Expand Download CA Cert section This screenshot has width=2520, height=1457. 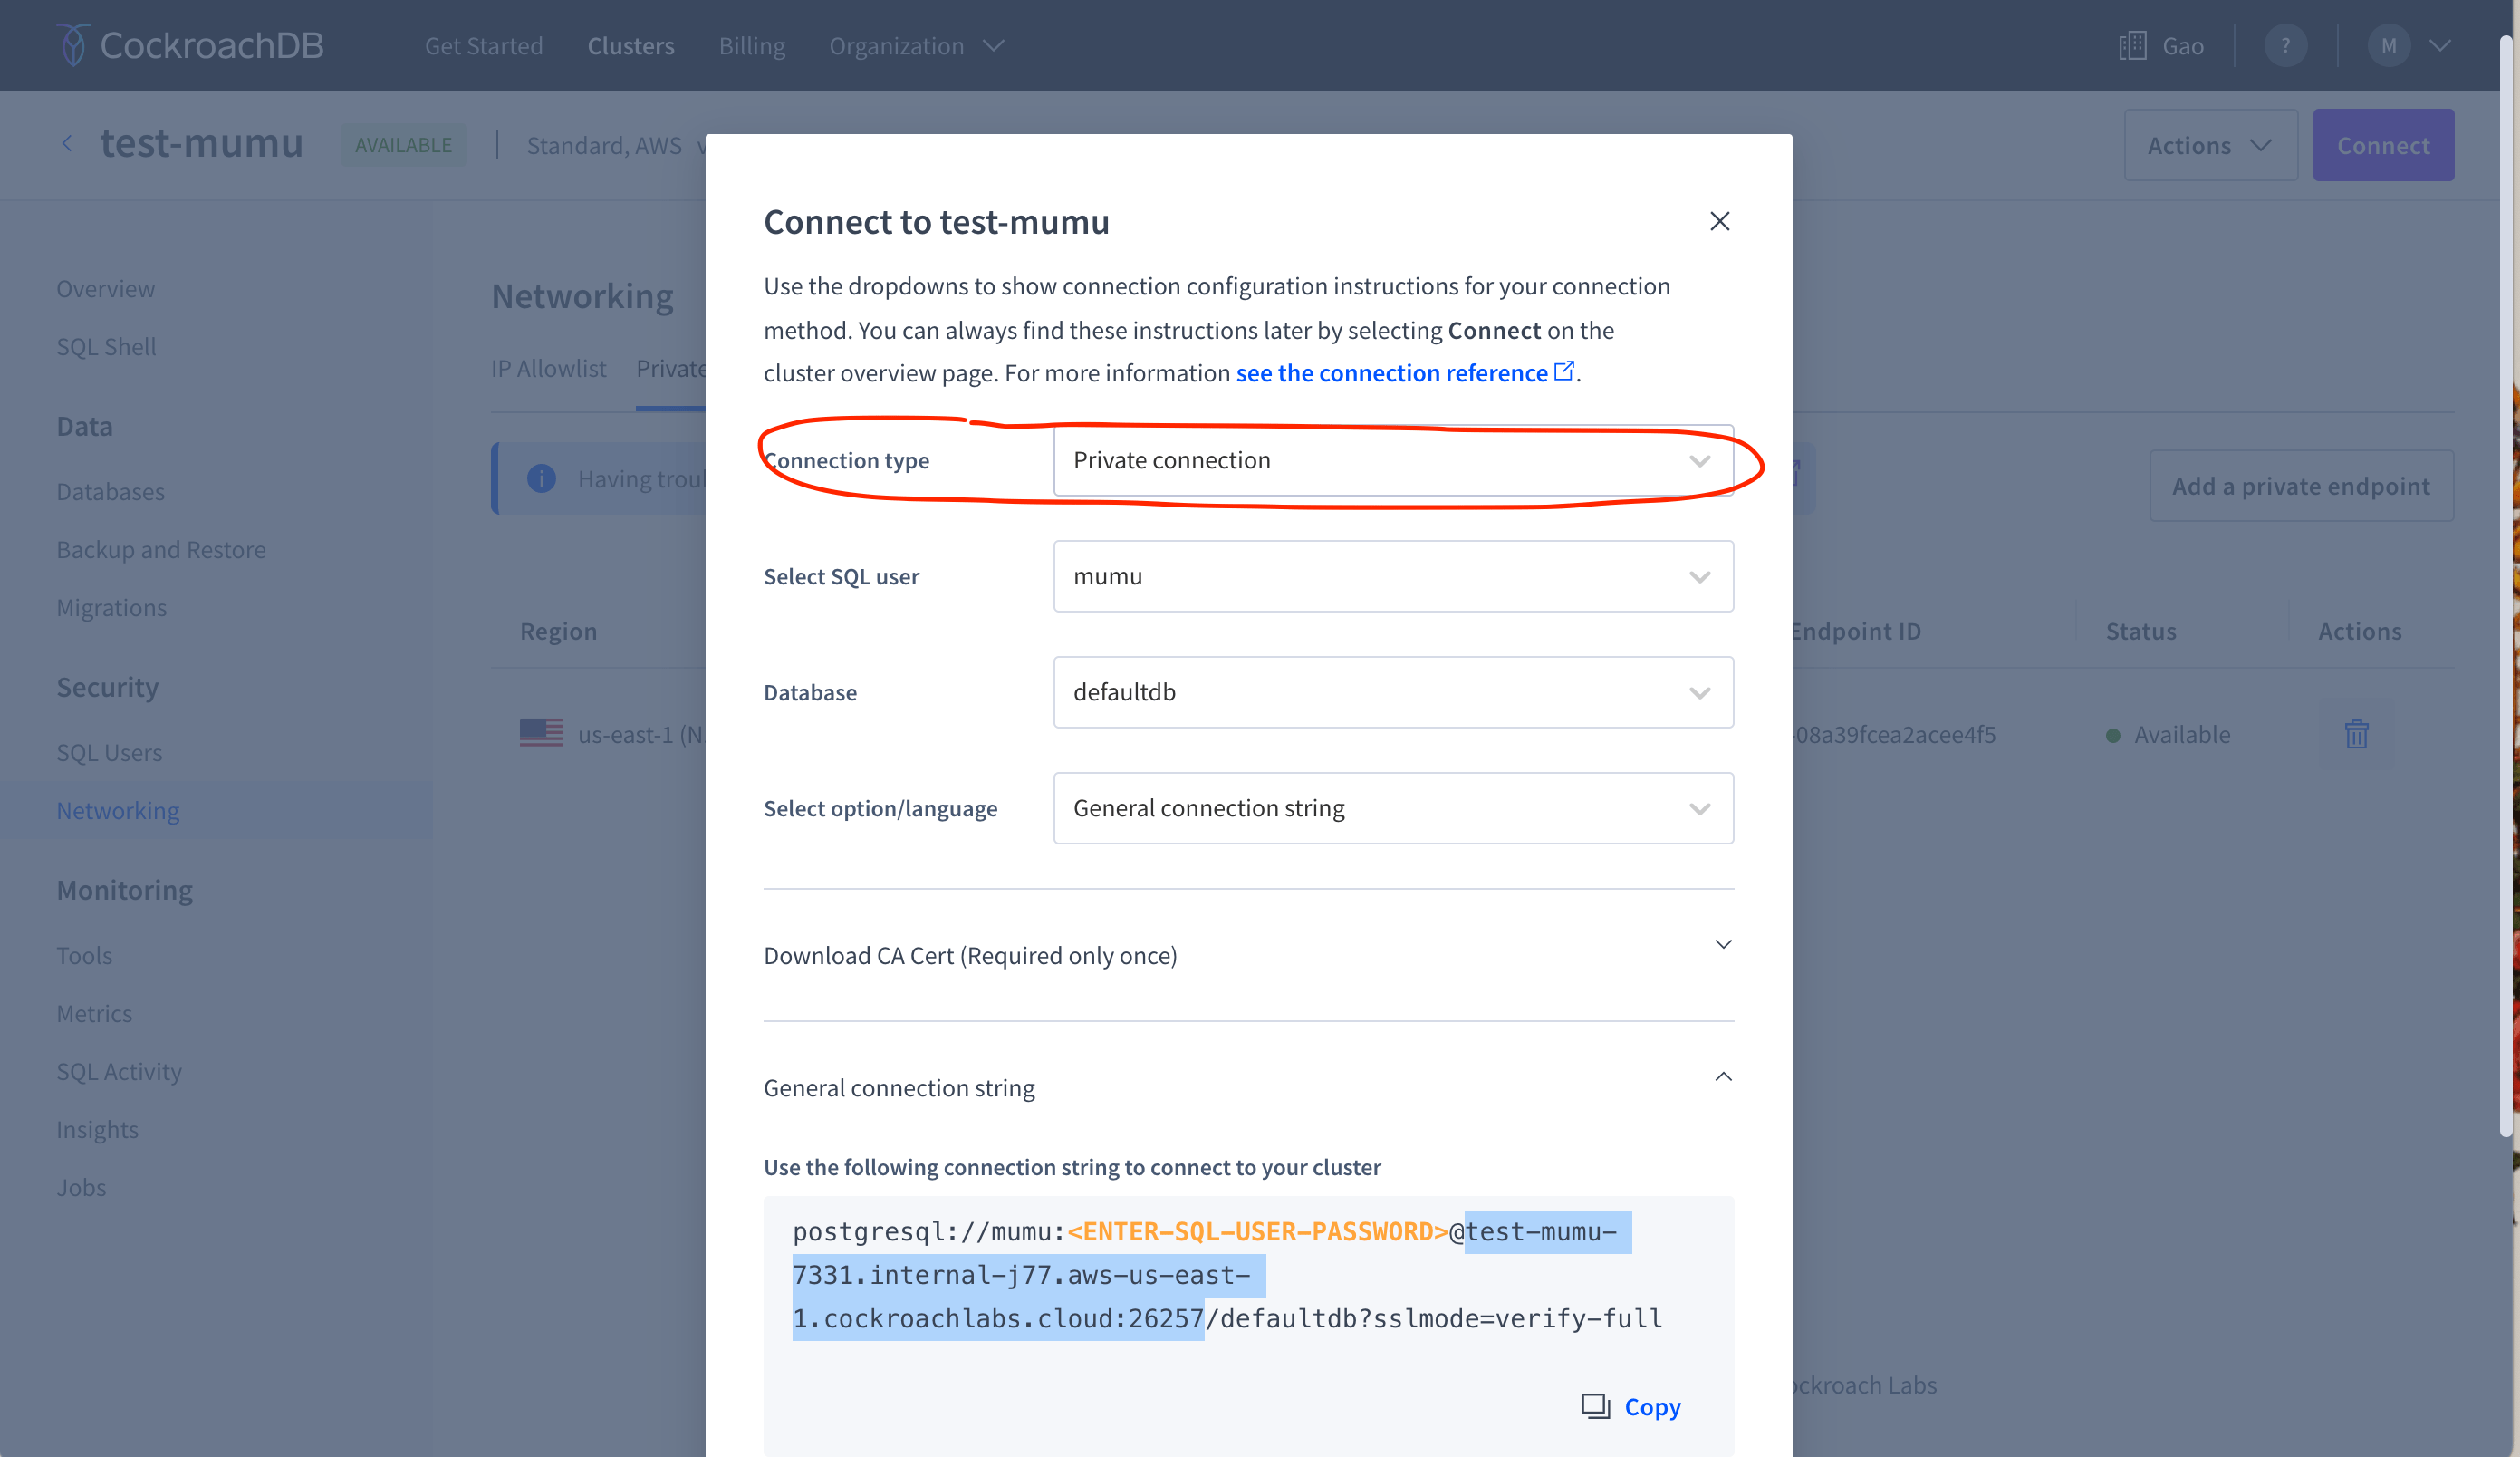point(1248,955)
